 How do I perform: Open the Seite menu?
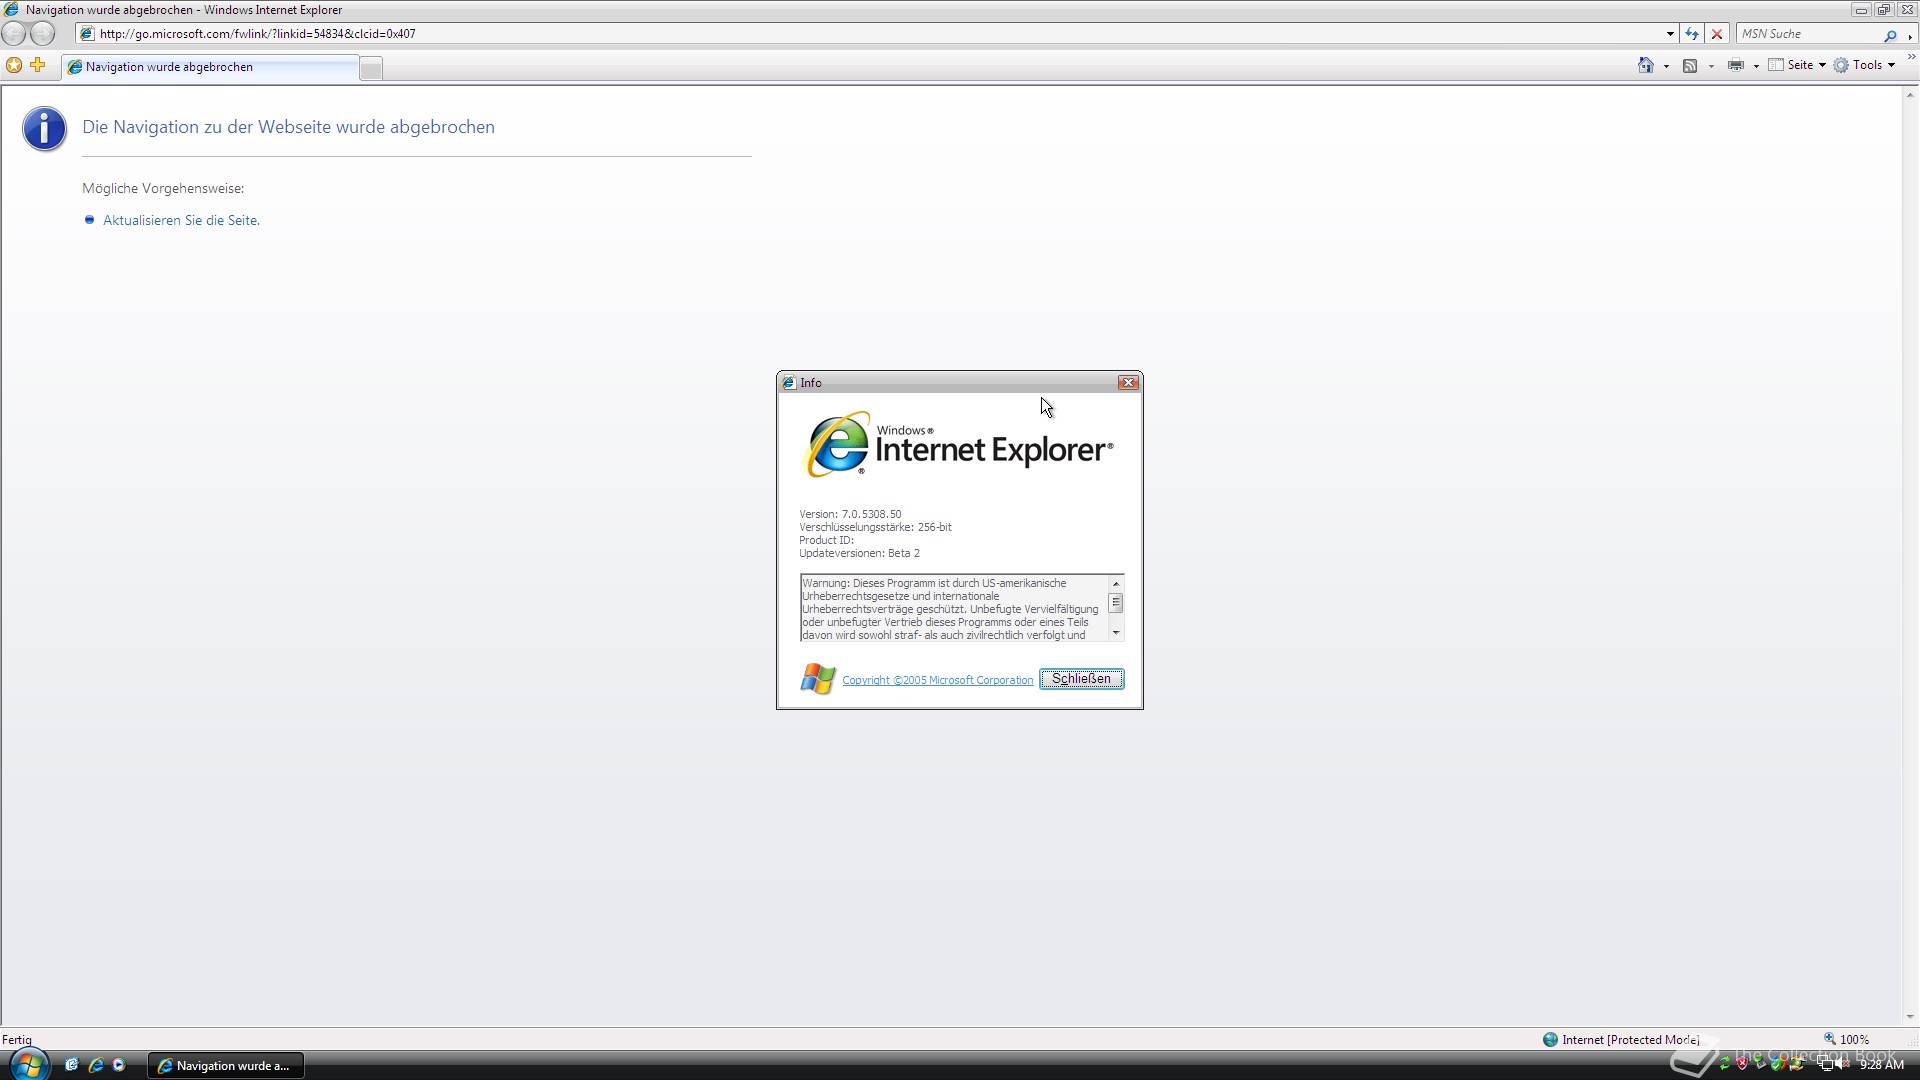[x=1797, y=65]
